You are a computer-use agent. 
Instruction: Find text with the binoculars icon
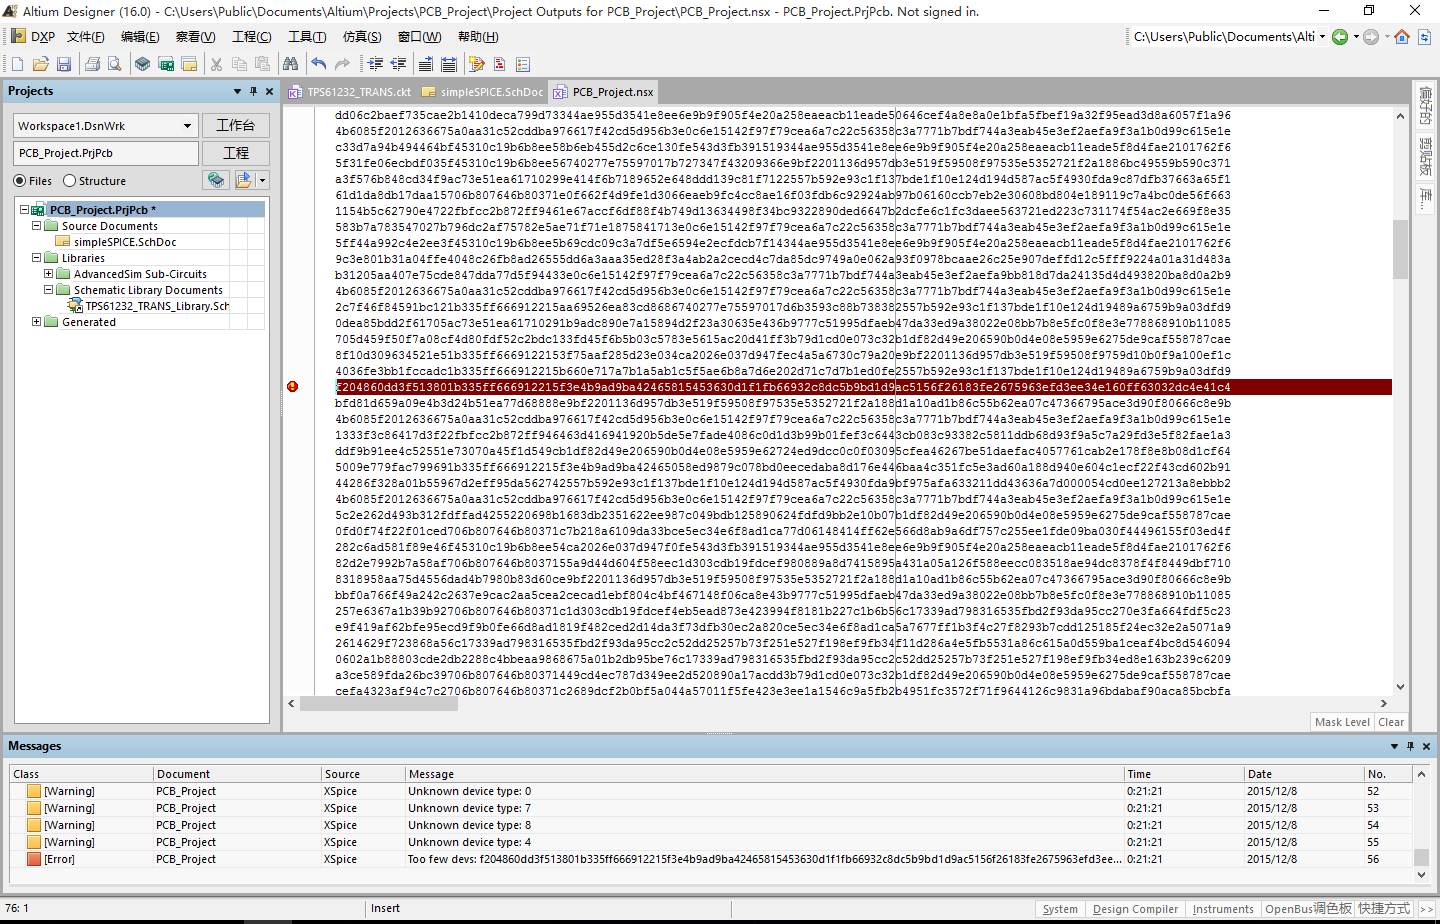pyautogui.click(x=290, y=64)
